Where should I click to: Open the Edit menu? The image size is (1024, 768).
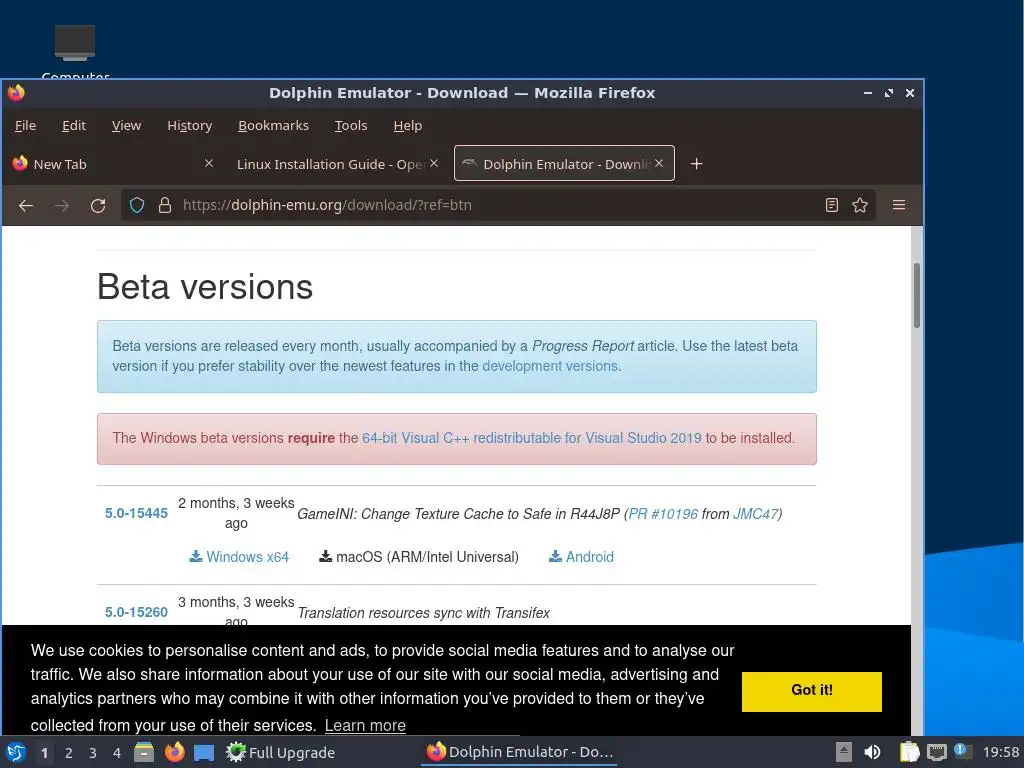(x=74, y=125)
